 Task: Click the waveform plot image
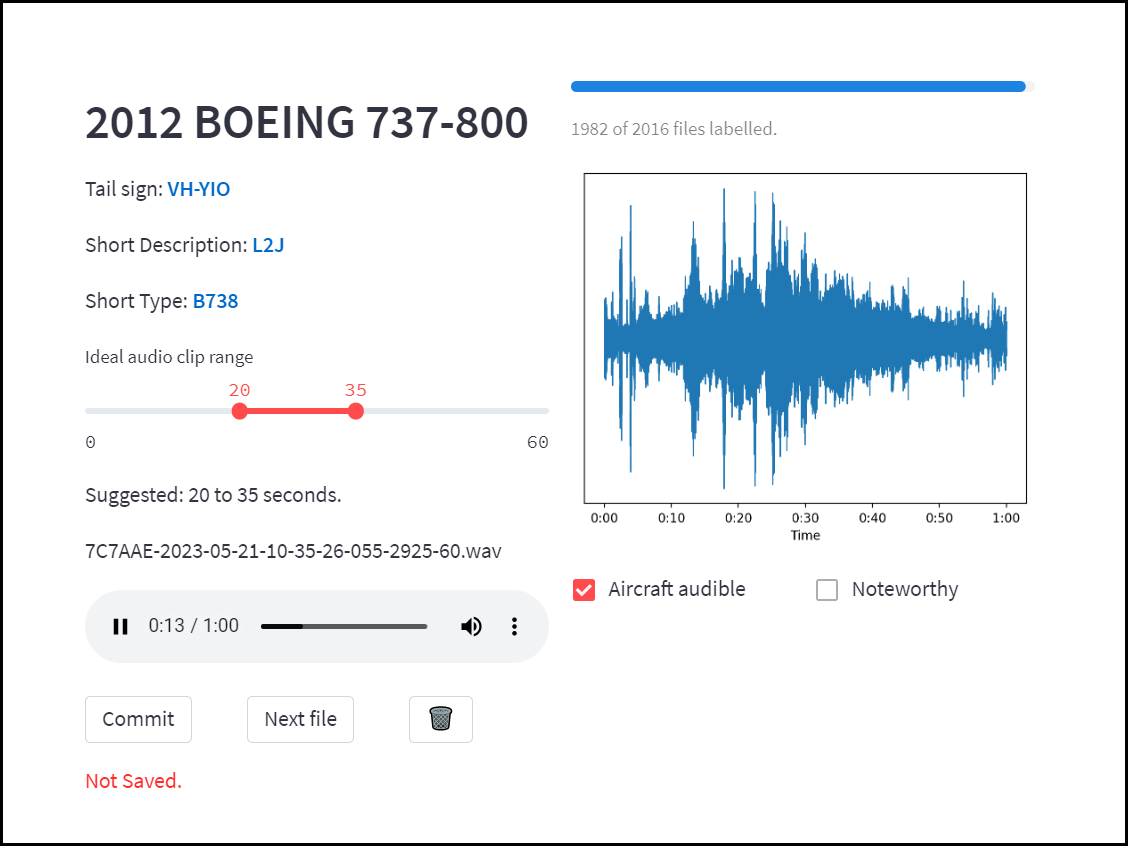[x=803, y=355]
